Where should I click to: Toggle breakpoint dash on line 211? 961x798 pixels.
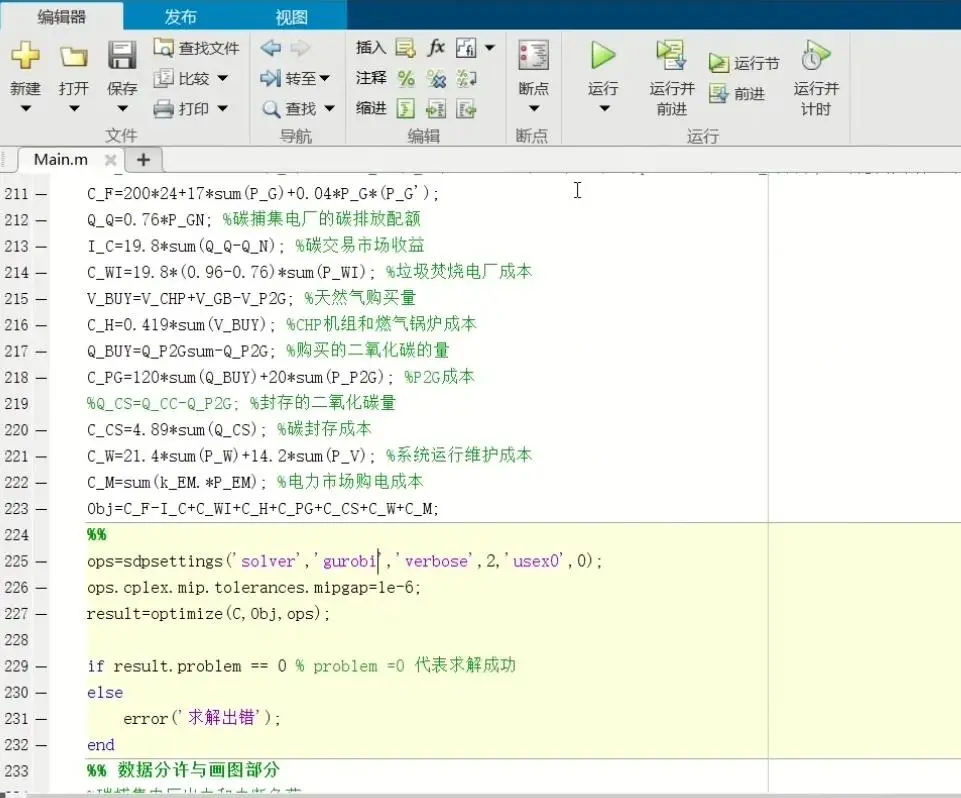(x=41, y=194)
